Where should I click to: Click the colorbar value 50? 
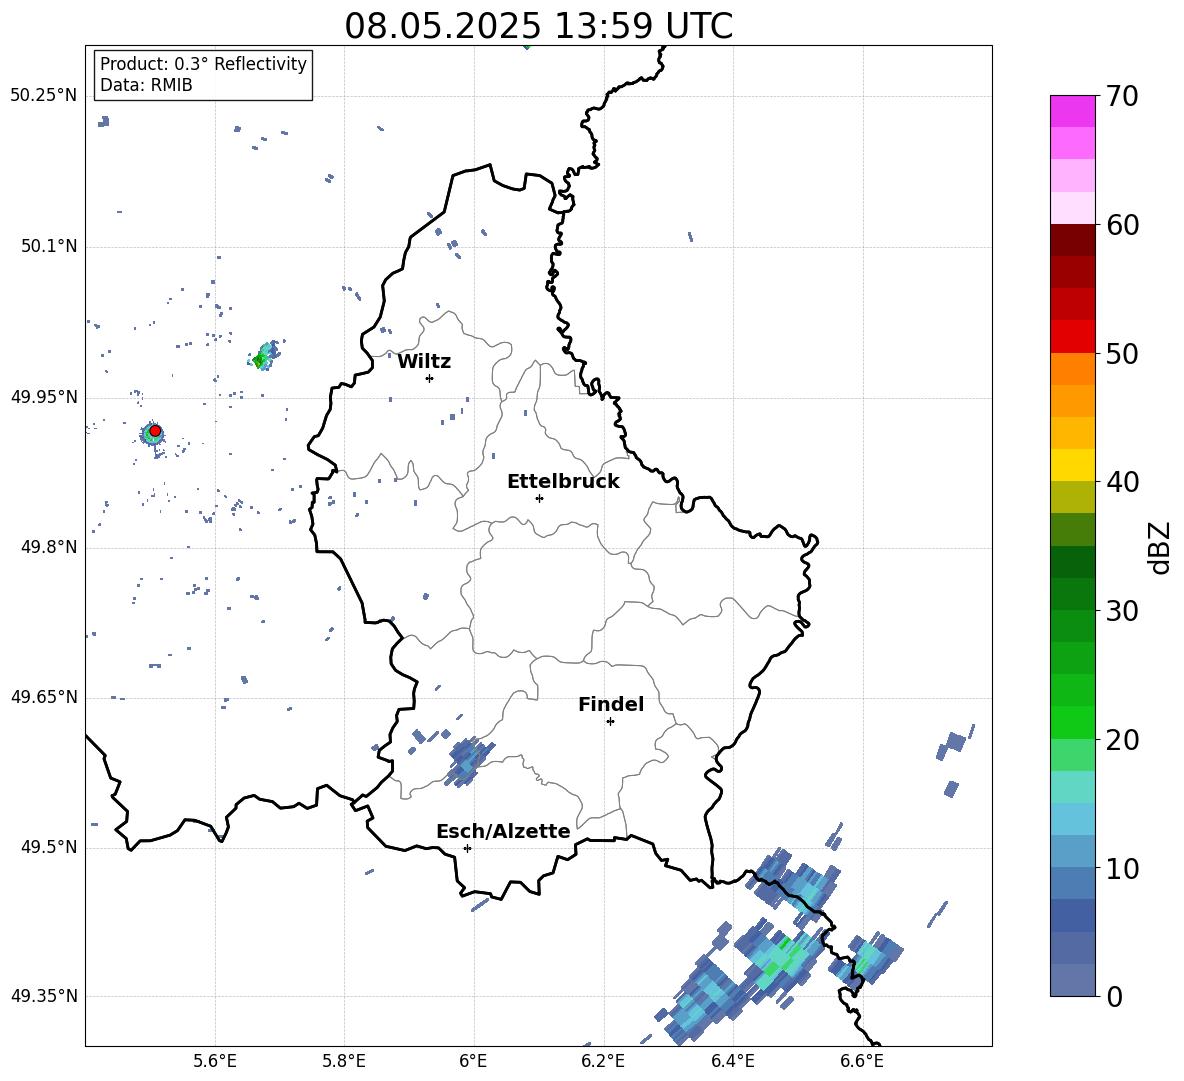[1122, 354]
